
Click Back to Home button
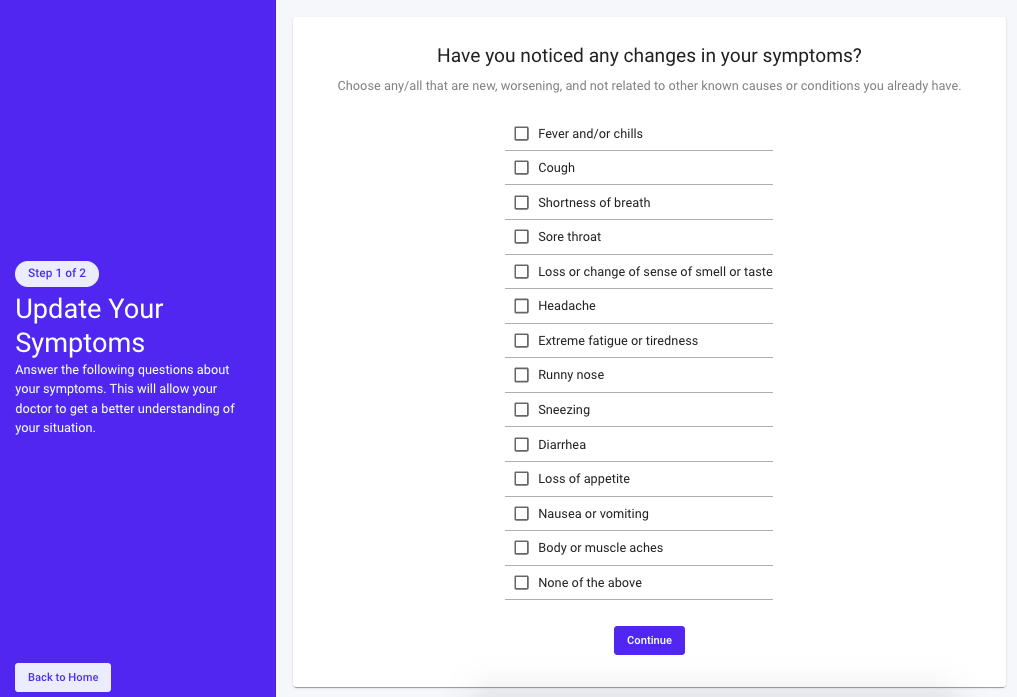[63, 677]
